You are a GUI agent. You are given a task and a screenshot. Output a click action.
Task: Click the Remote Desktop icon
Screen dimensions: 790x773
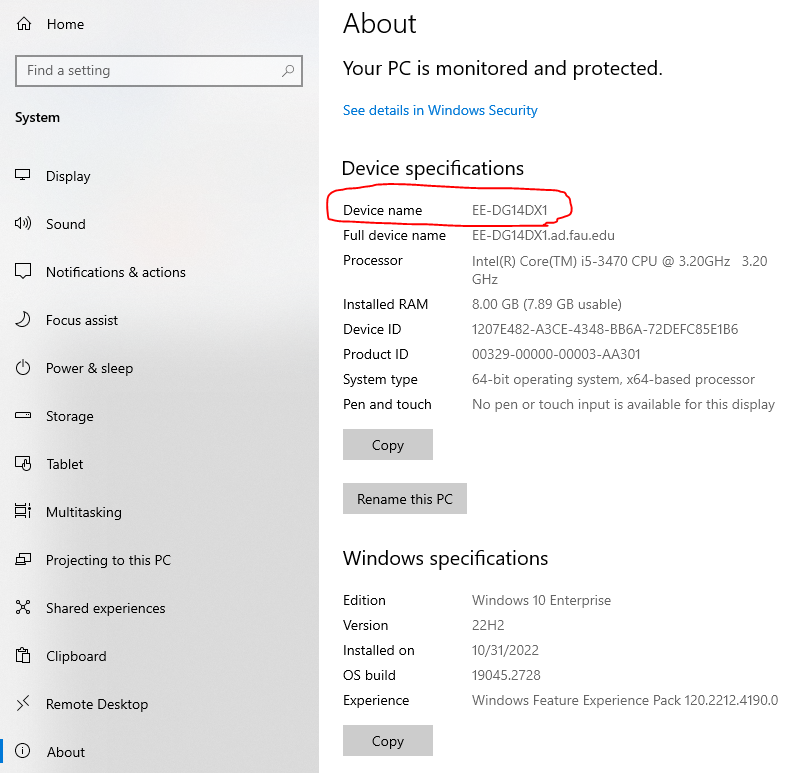tap(23, 704)
